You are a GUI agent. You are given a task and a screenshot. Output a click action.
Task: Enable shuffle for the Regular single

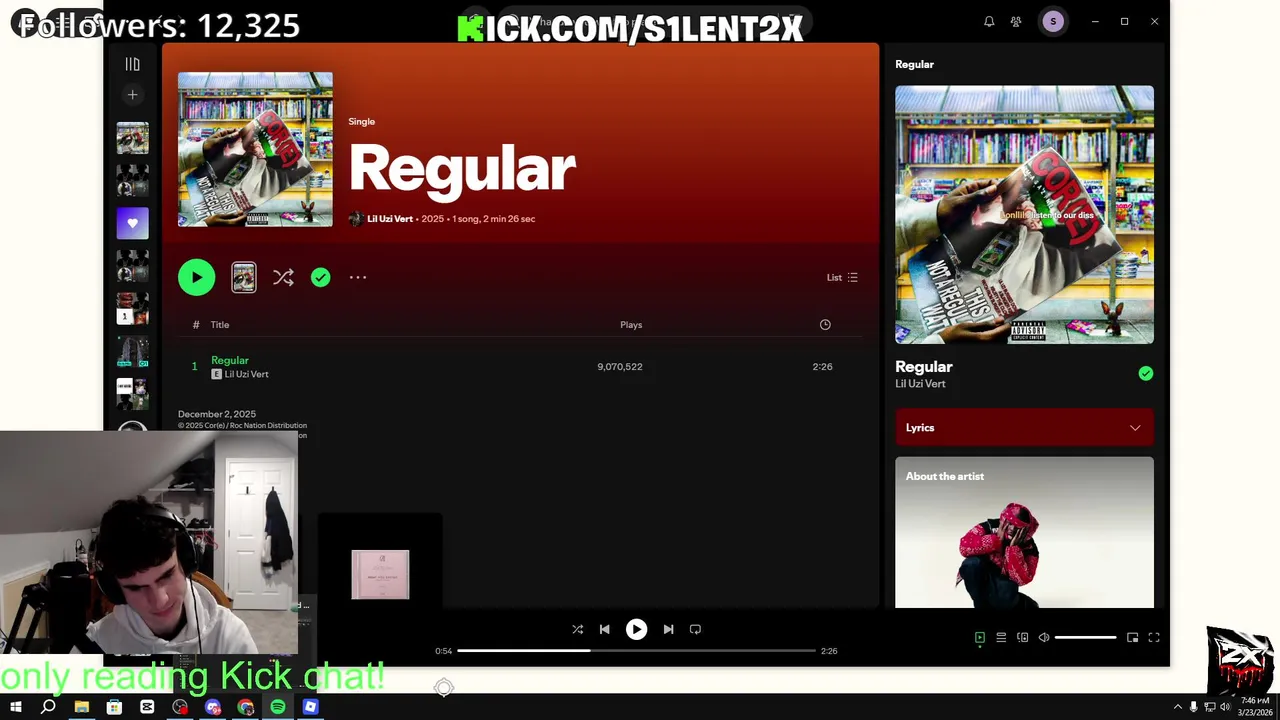point(283,277)
